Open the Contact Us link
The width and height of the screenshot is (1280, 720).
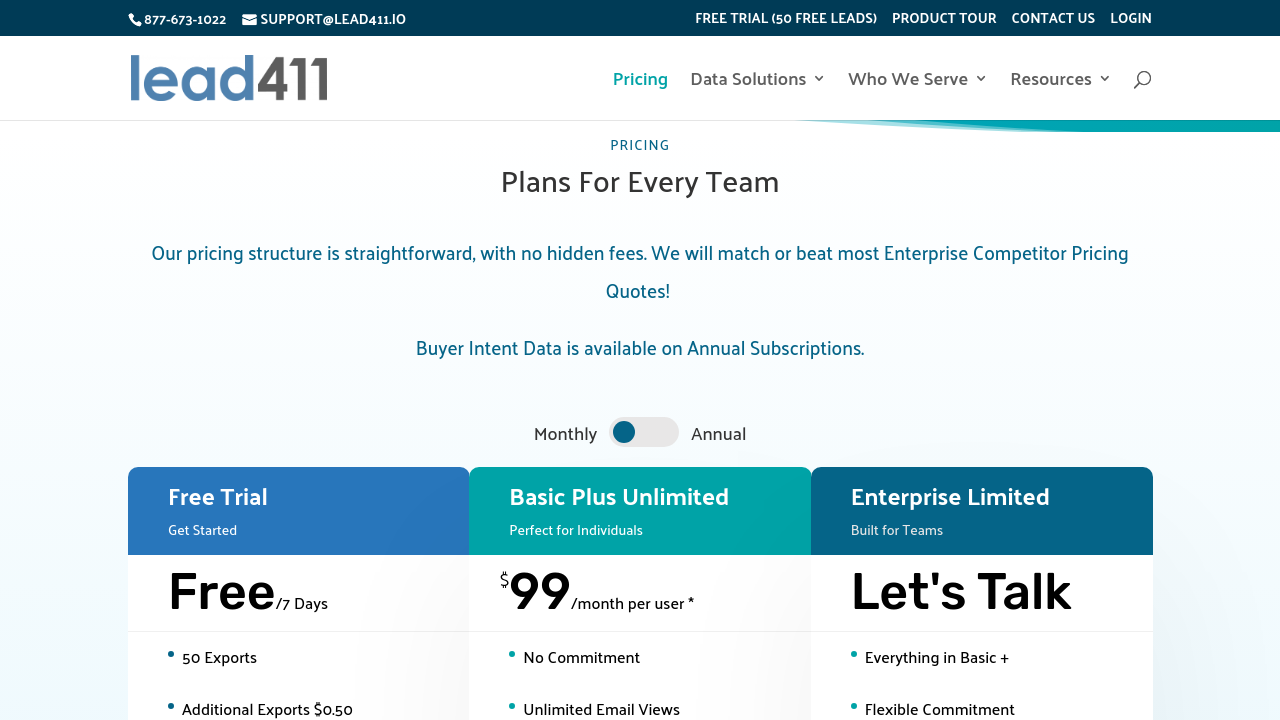1053,18
